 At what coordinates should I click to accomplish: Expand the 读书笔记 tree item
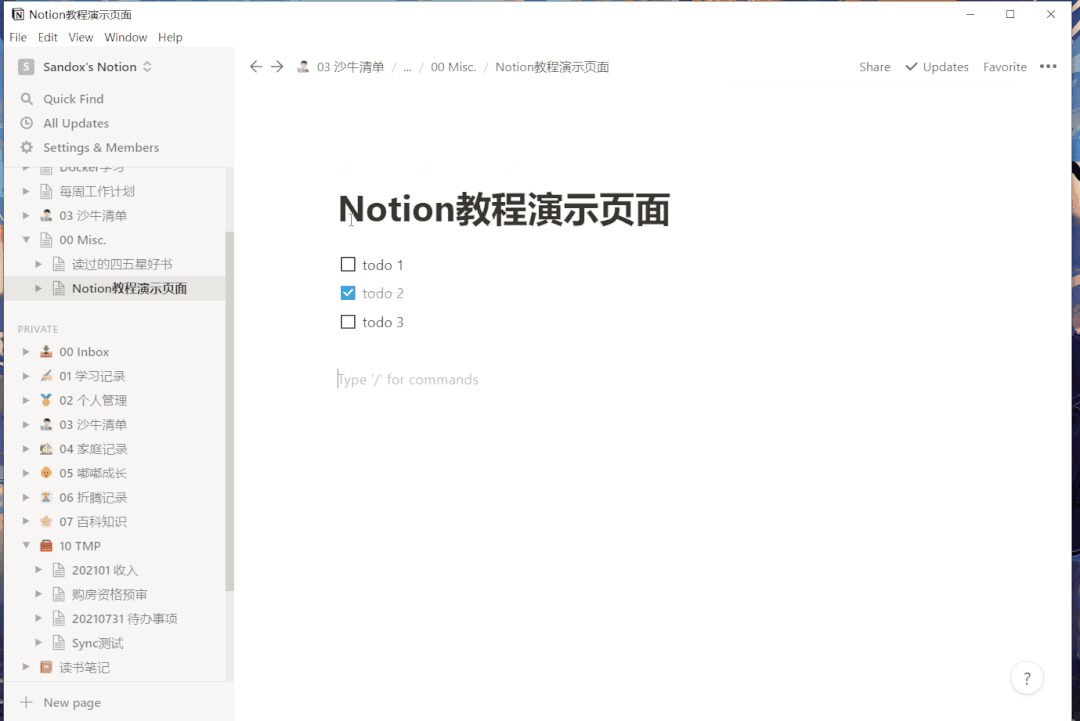tap(25, 667)
